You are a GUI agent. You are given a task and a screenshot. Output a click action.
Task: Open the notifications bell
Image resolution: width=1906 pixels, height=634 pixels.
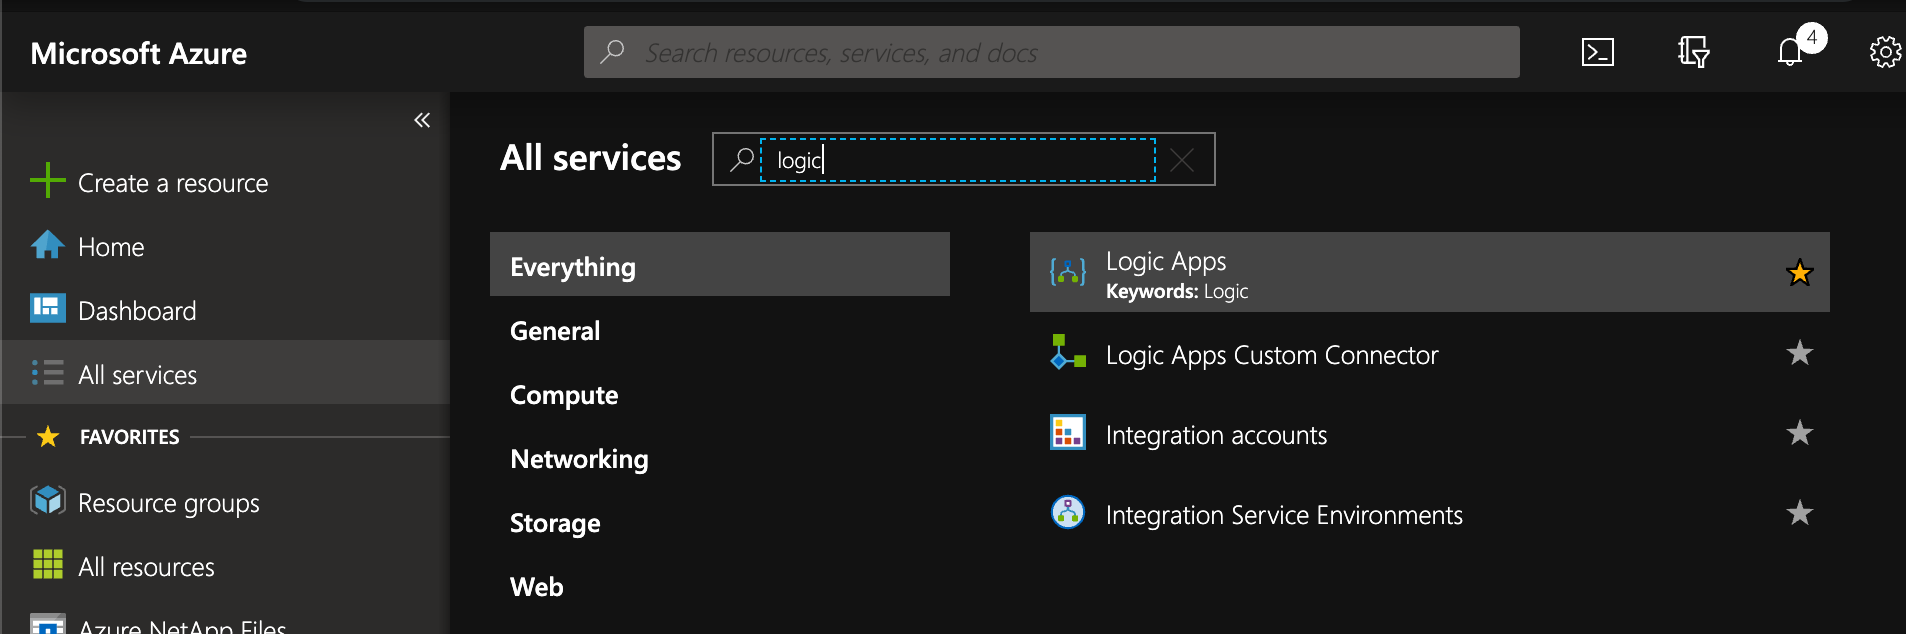(x=1790, y=52)
